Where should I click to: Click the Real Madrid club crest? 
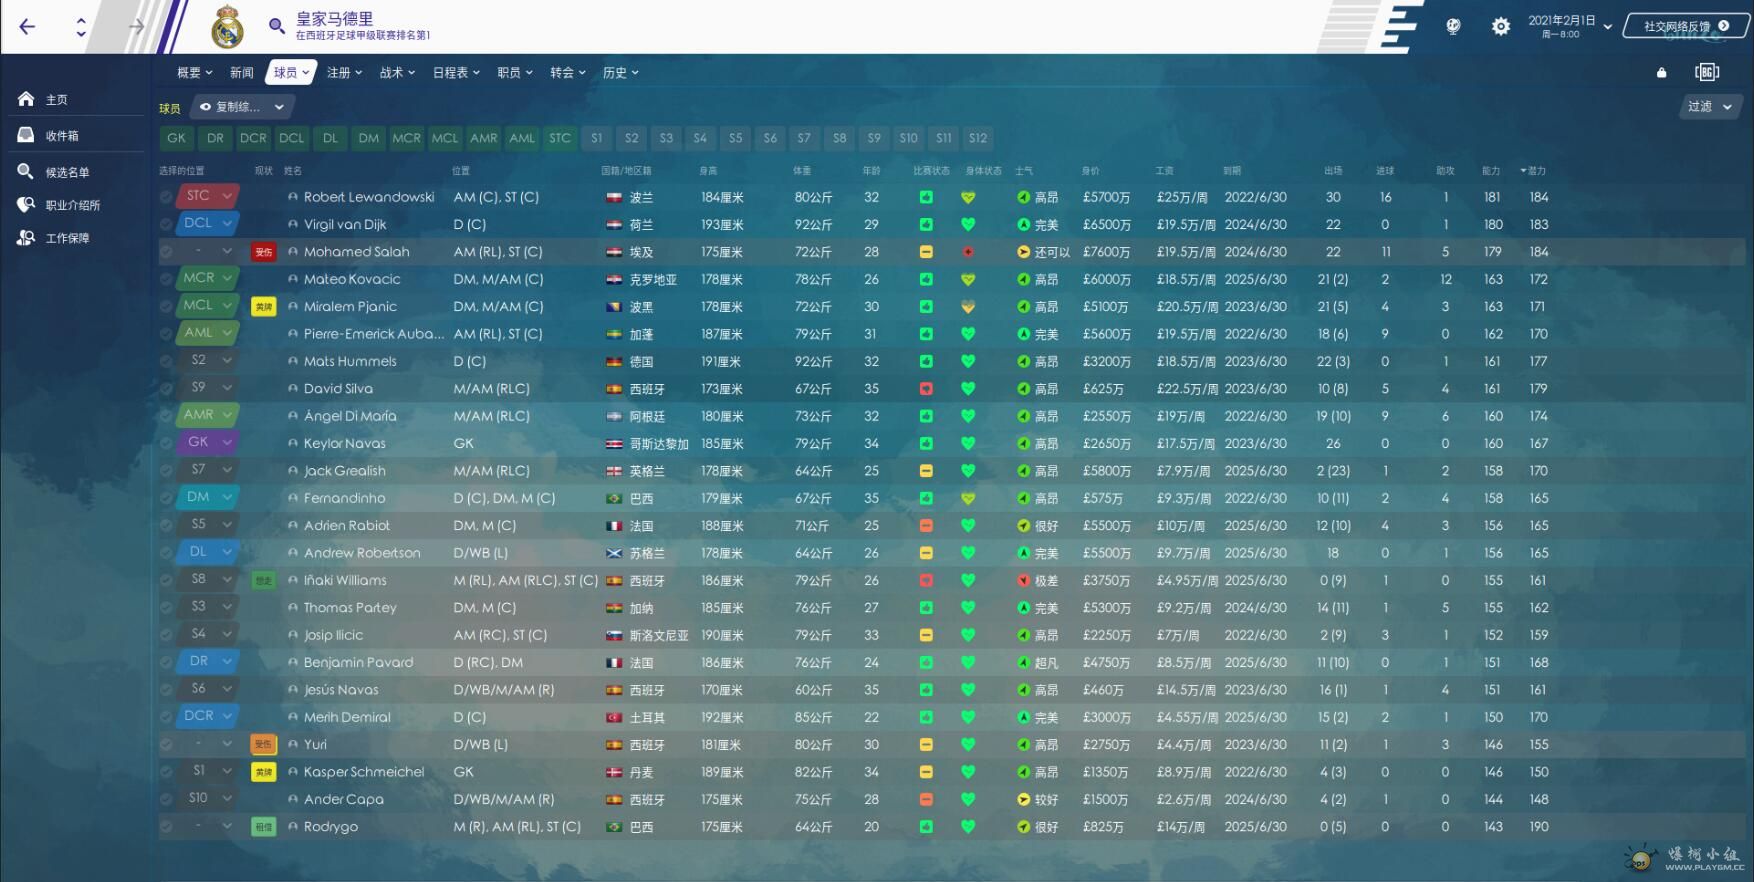click(x=228, y=27)
